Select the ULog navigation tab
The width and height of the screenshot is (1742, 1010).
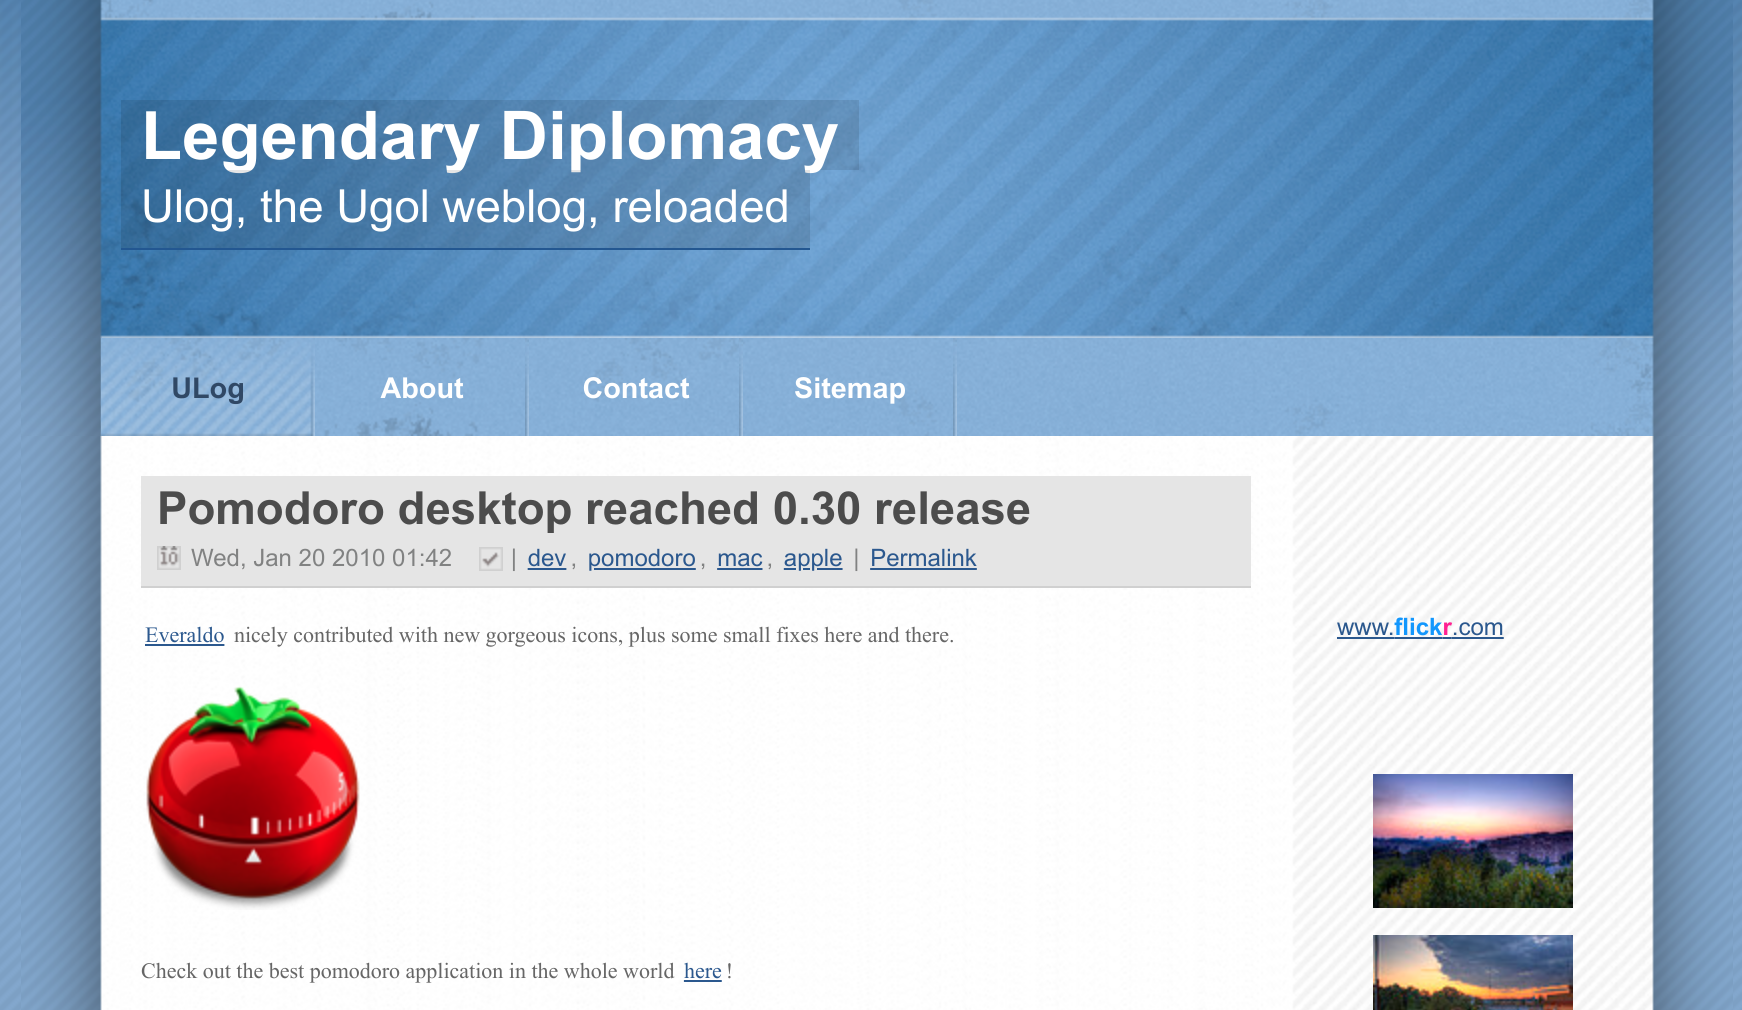pyautogui.click(x=207, y=389)
